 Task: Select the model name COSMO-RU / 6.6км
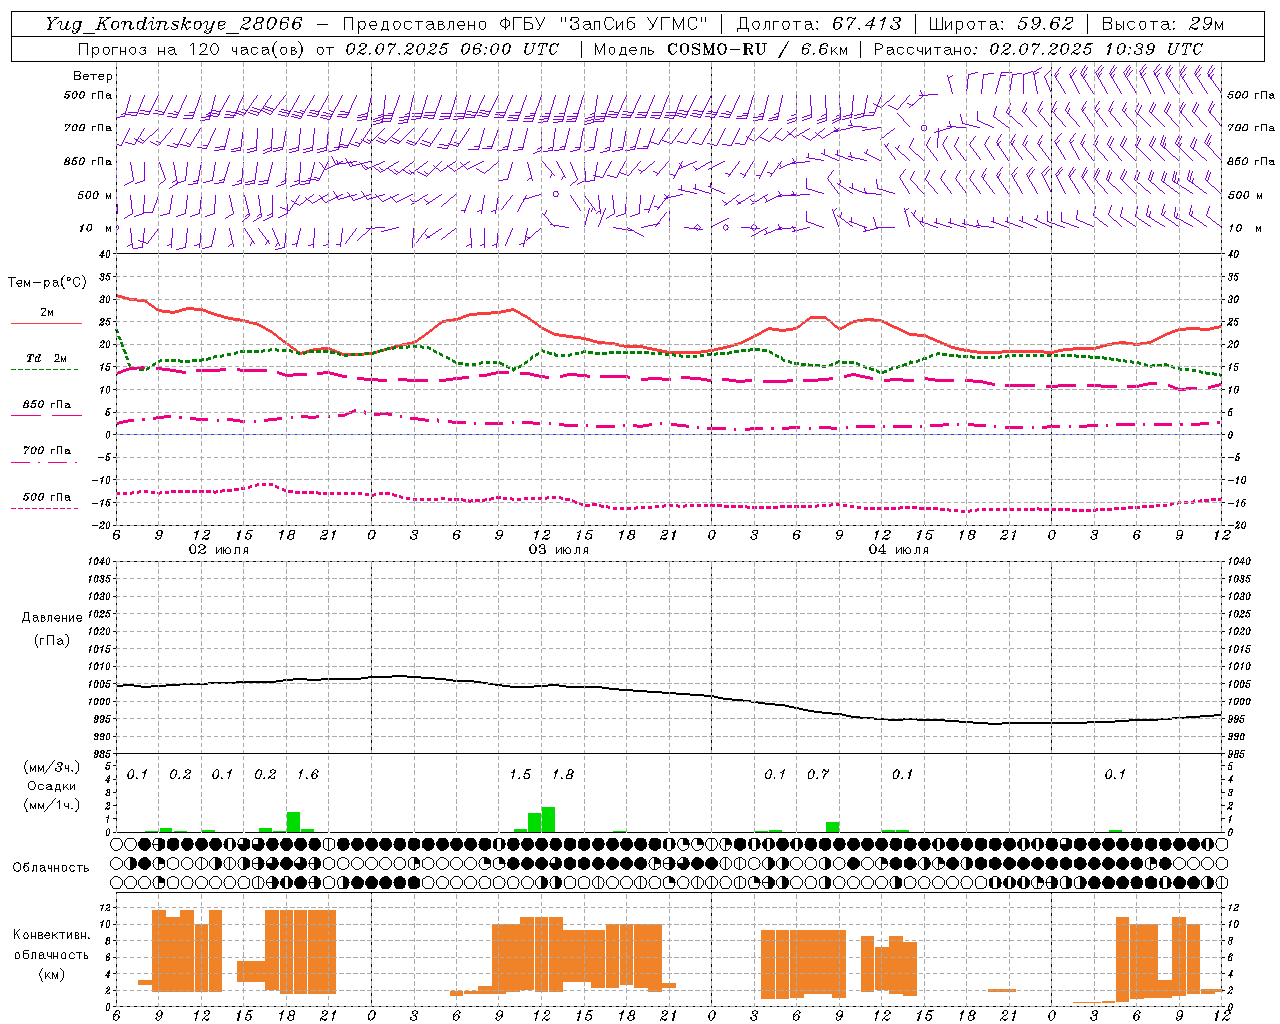757,49
